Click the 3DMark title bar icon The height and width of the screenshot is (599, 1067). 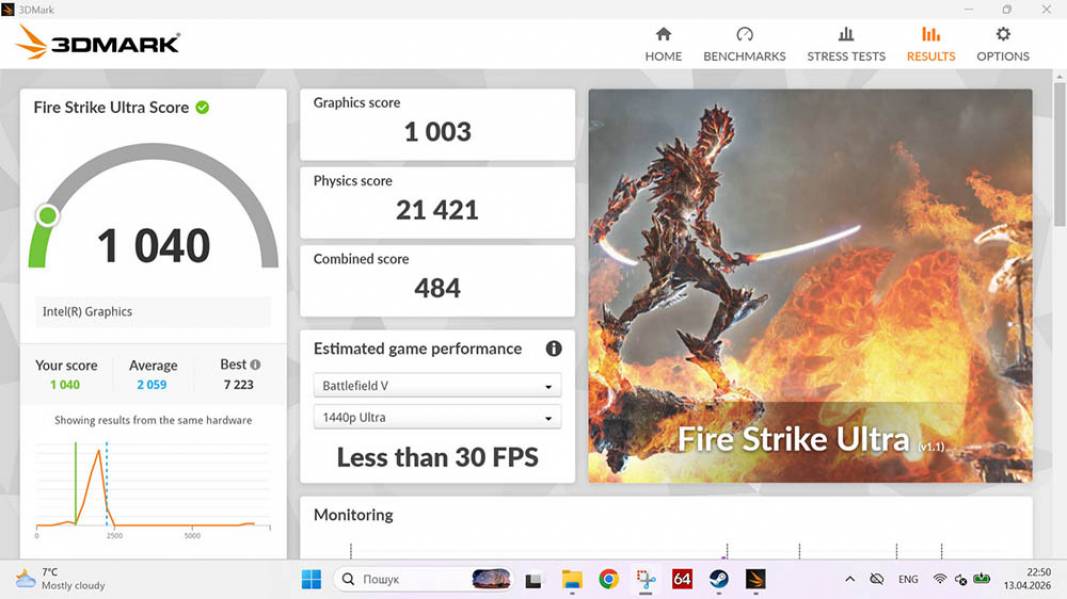(7, 10)
